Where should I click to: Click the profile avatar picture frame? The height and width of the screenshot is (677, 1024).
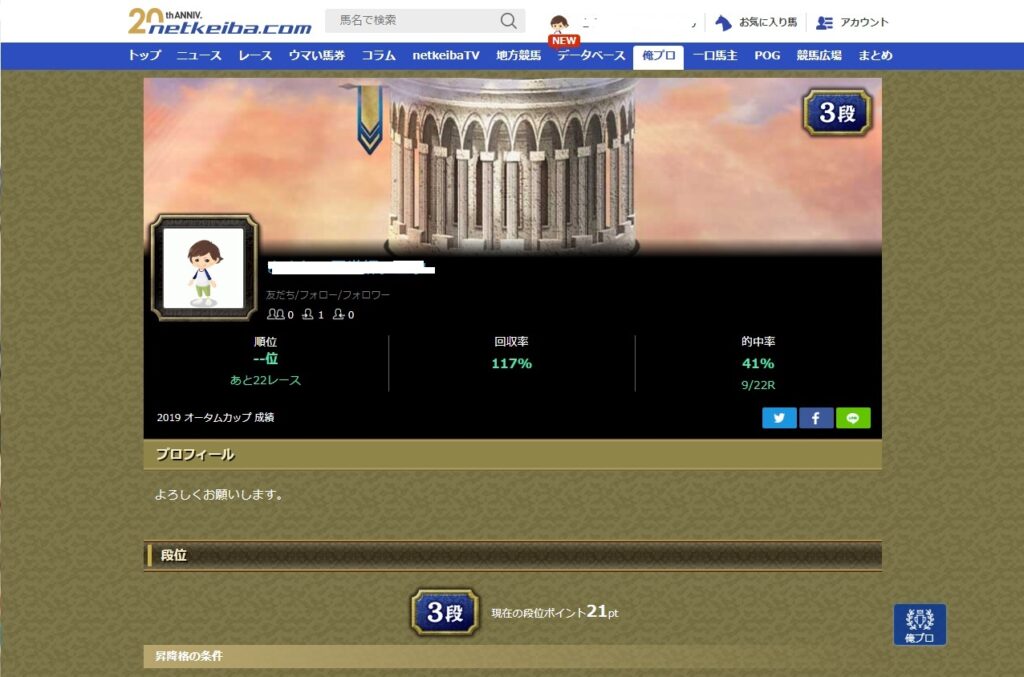tap(204, 267)
